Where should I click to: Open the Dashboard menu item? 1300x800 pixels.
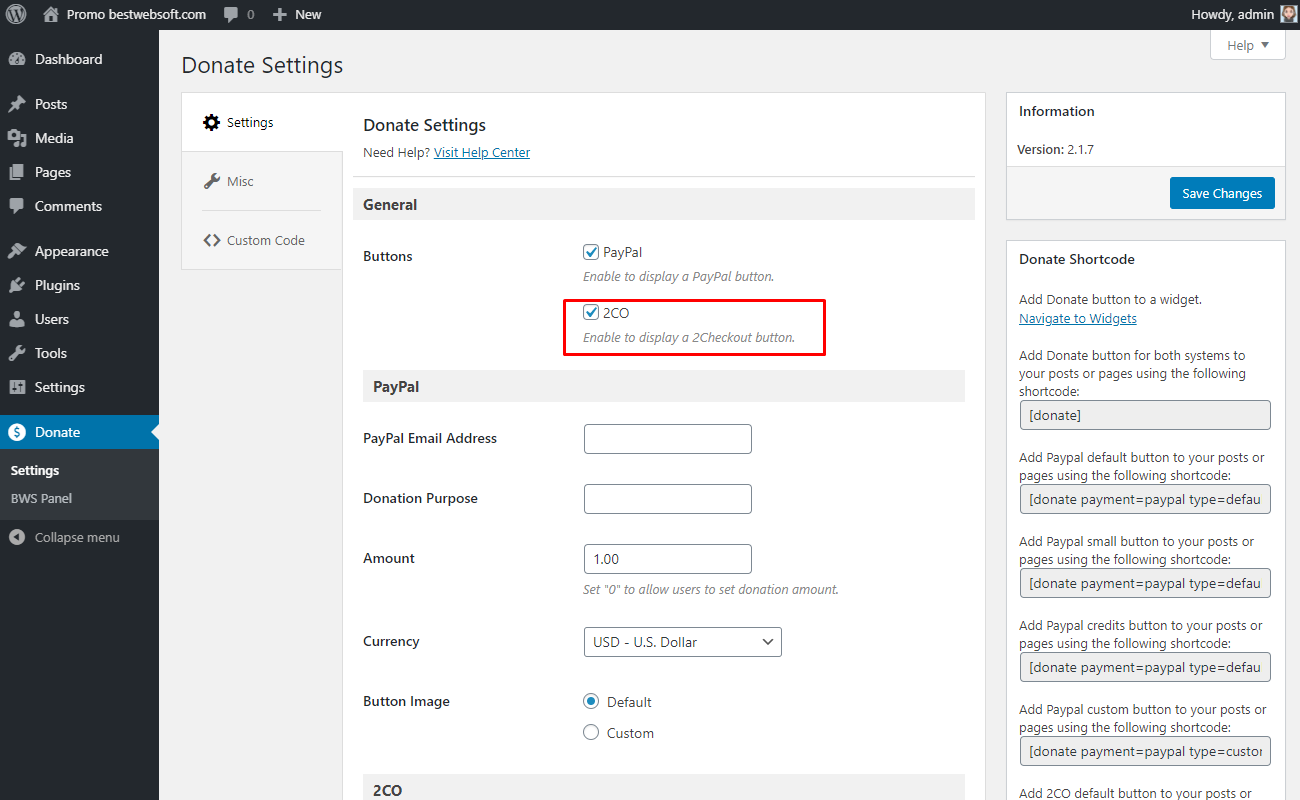coord(79,59)
